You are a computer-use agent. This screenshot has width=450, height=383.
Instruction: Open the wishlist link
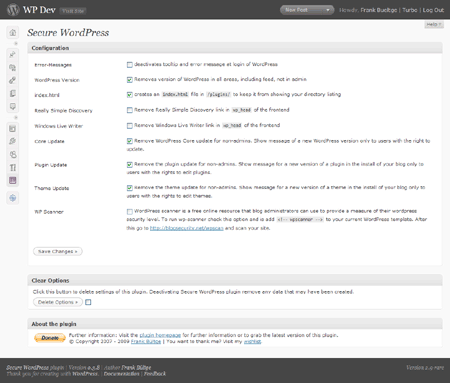point(252,342)
